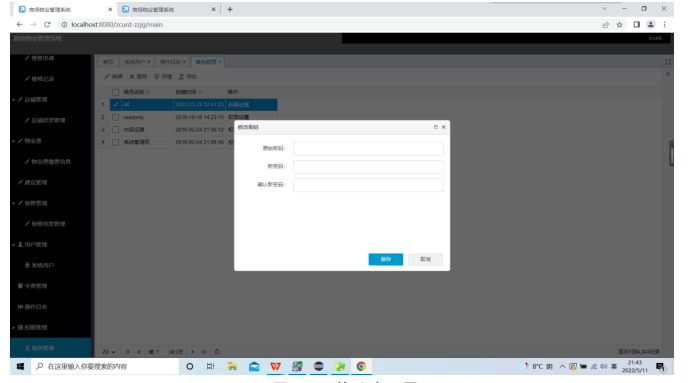Click the browser address bar URL

coord(117,25)
